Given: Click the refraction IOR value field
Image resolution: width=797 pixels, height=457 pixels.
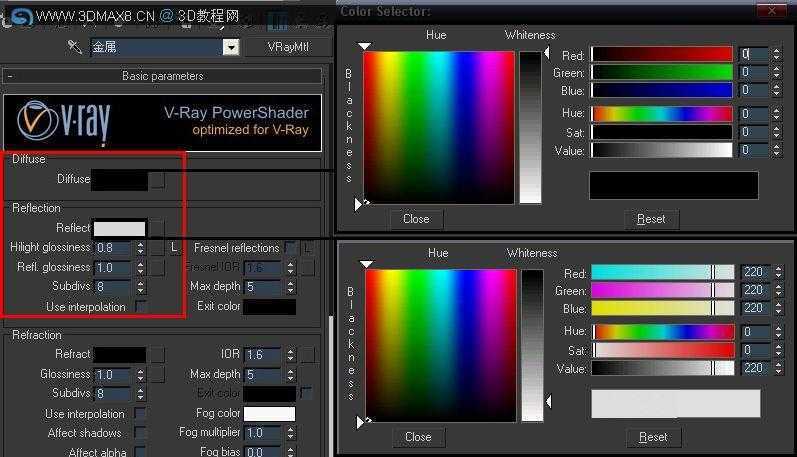Looking at the screenshot, I should [263, 354].
